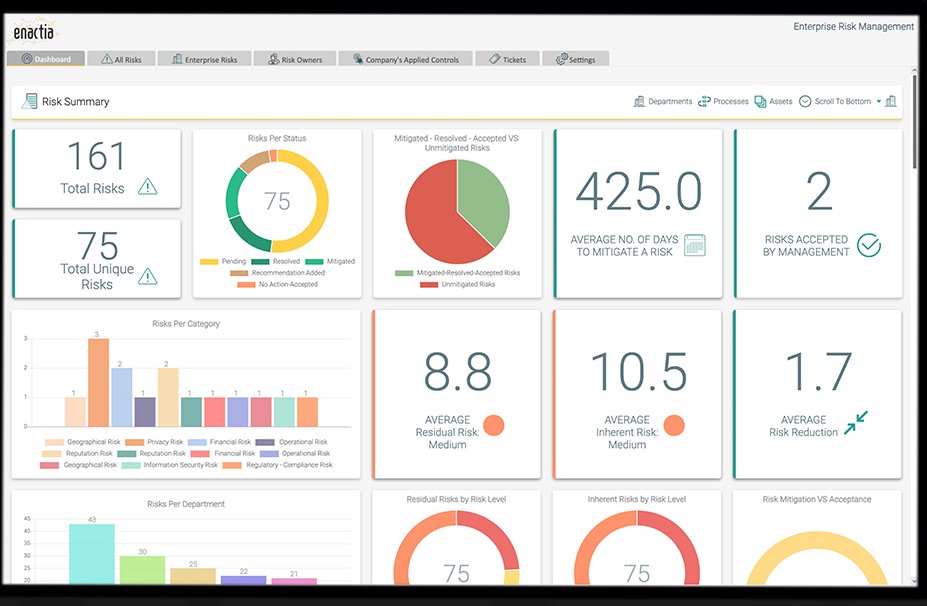Click calendar icon in Average Days to Mitigate card
This screenshot has height=606, width=927.
coord(695,245)
